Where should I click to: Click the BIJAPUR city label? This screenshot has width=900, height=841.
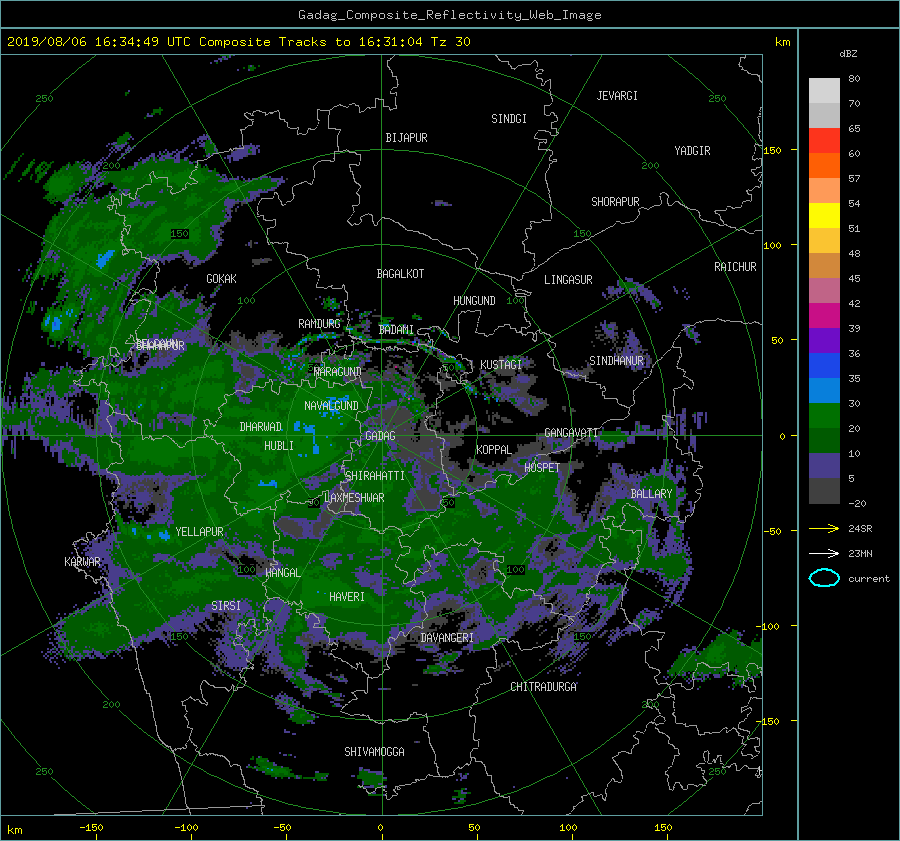406,138
